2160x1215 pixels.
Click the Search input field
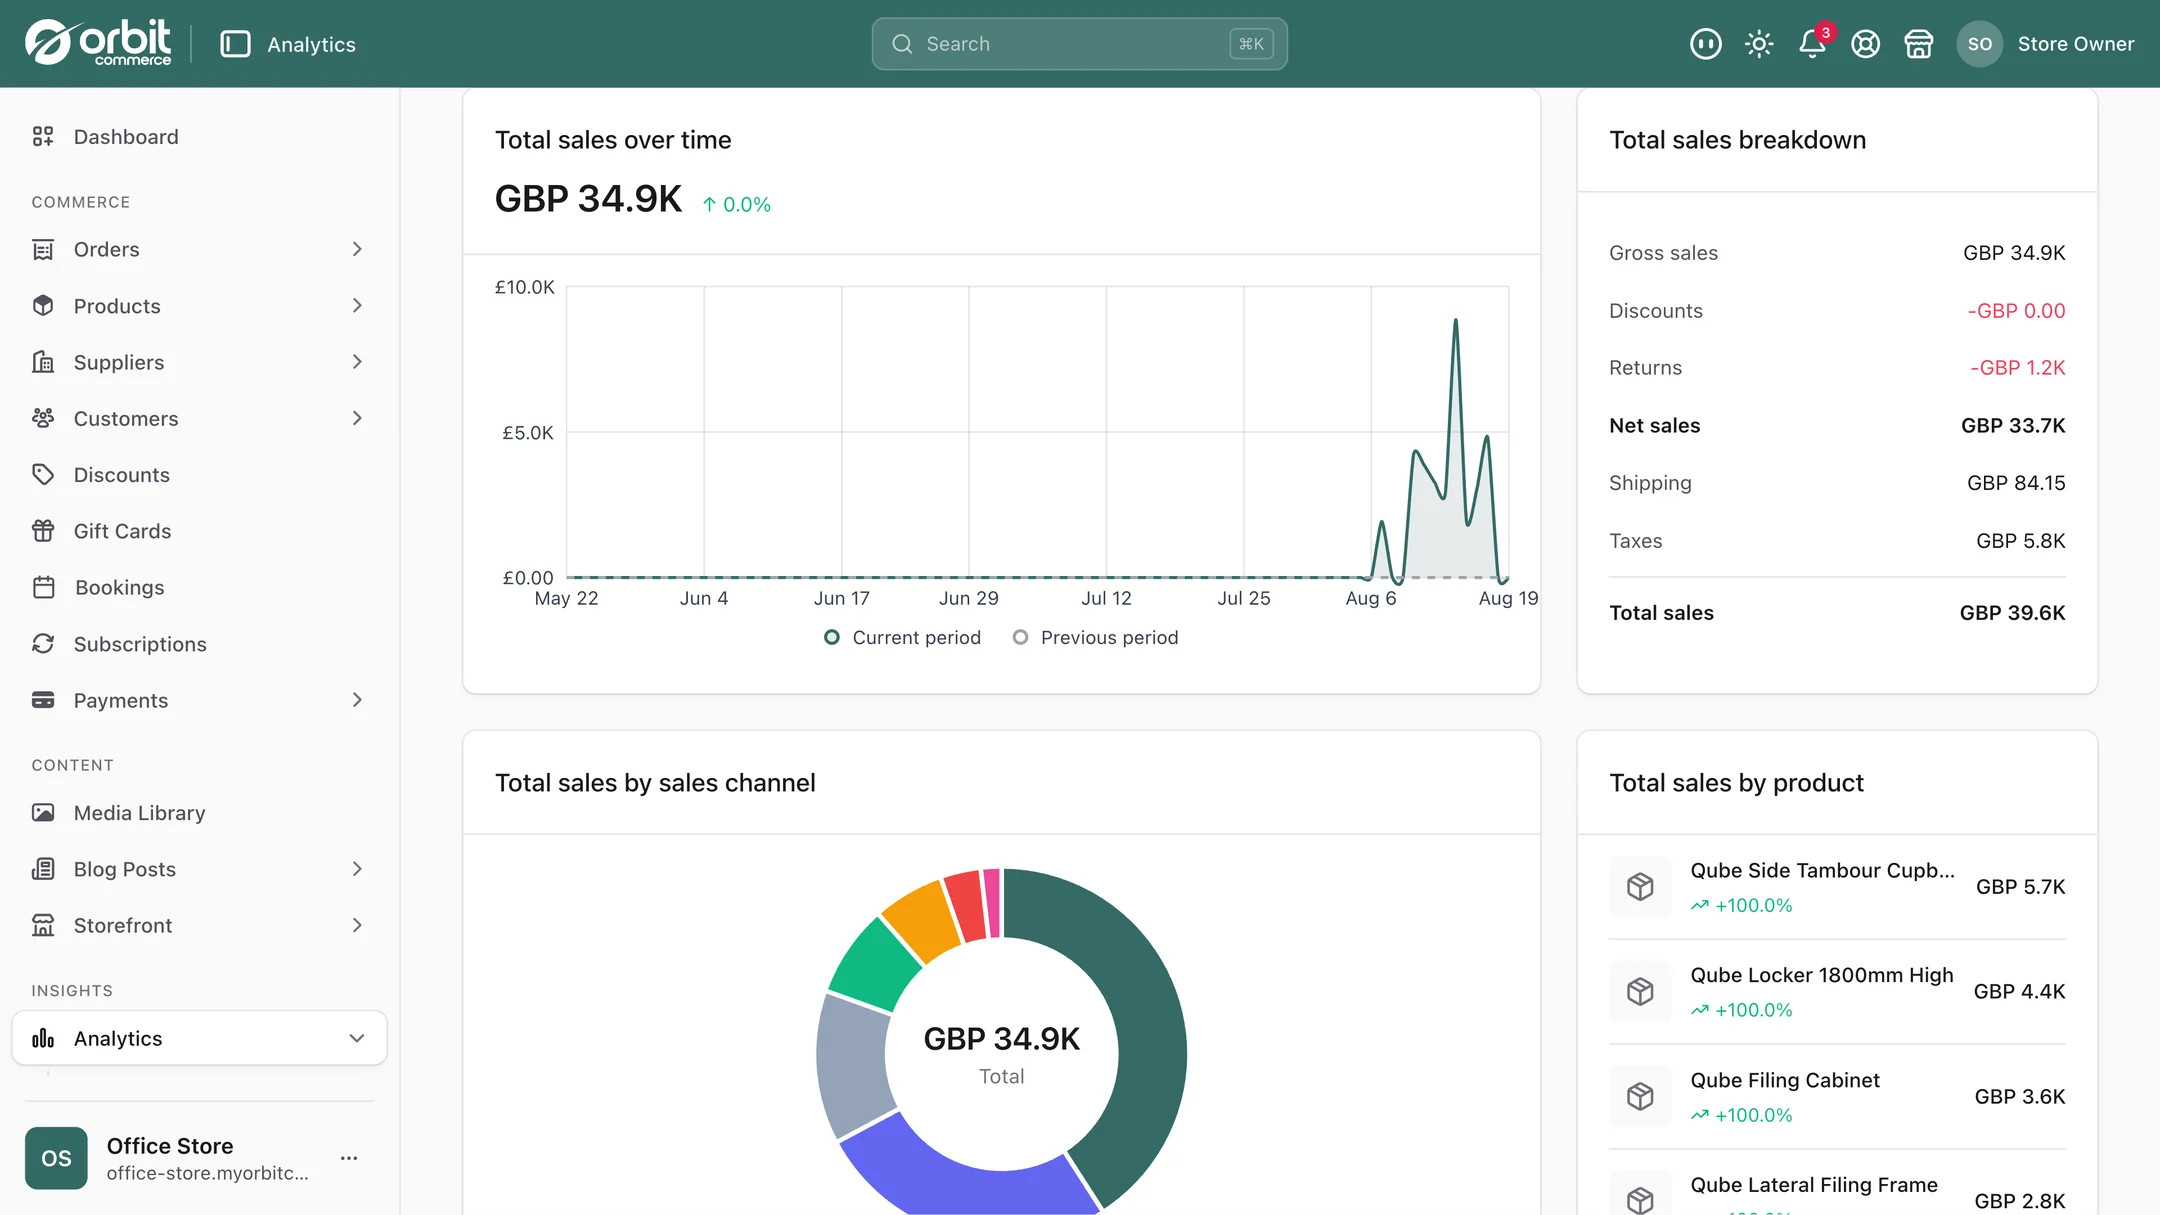[x=1079, y=44]
